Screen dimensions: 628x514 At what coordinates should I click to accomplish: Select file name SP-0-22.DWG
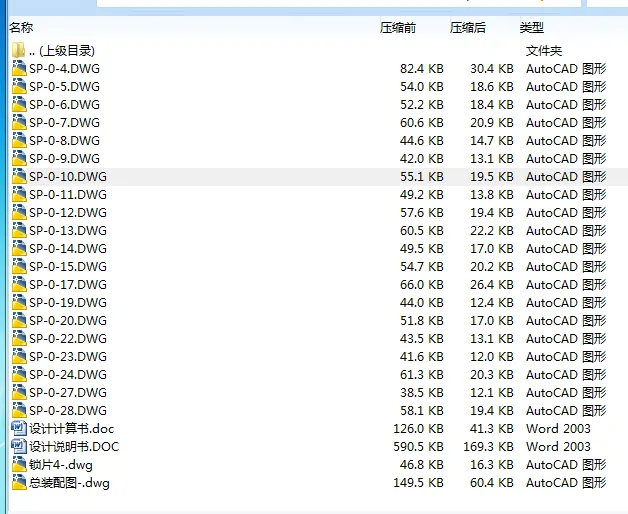[68, 339]
